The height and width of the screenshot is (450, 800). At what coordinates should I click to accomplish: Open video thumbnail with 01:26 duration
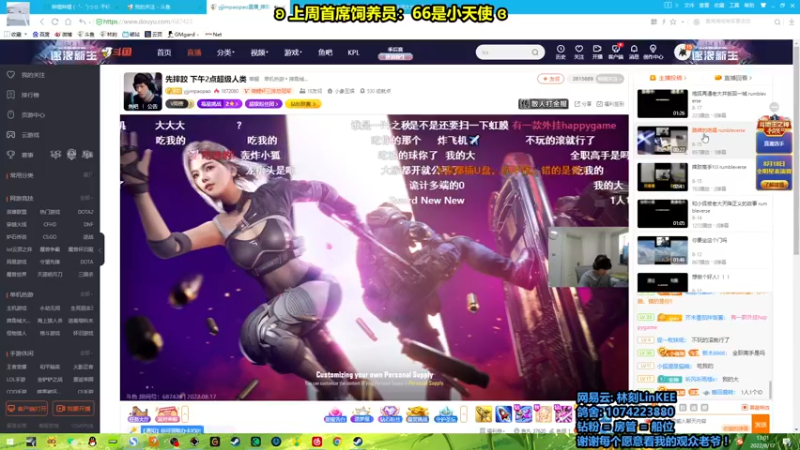point(662,104)
